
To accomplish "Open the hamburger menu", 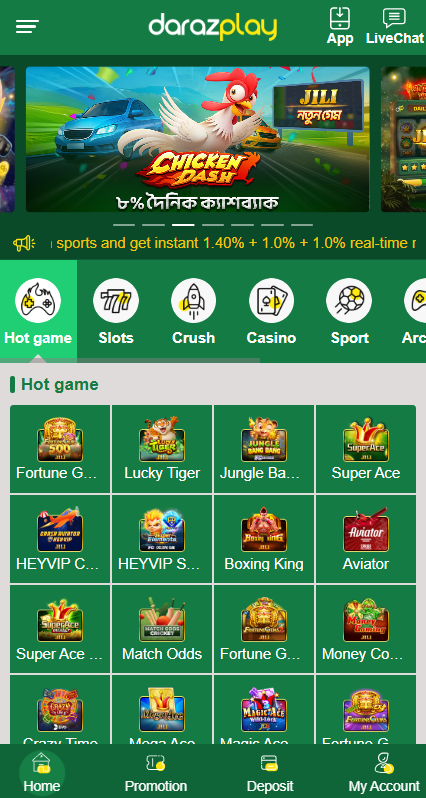I will pos(27,26).
